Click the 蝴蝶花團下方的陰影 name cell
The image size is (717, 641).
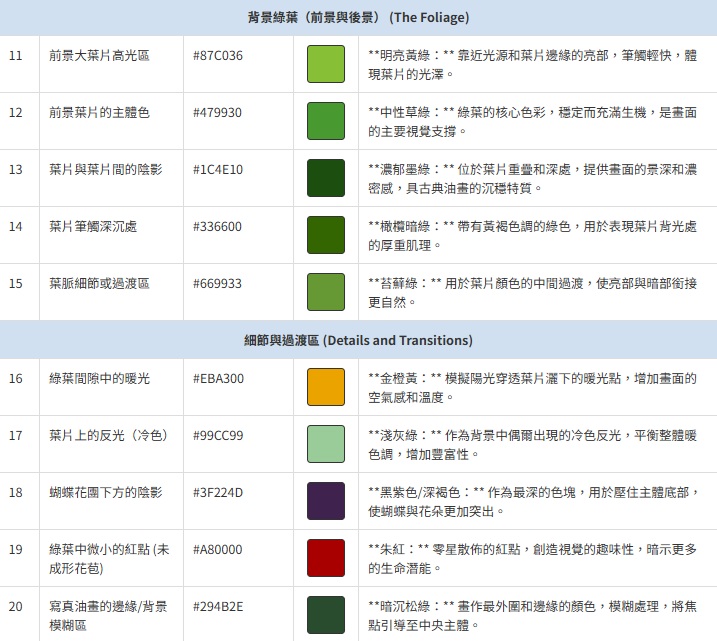click(106, 493)
